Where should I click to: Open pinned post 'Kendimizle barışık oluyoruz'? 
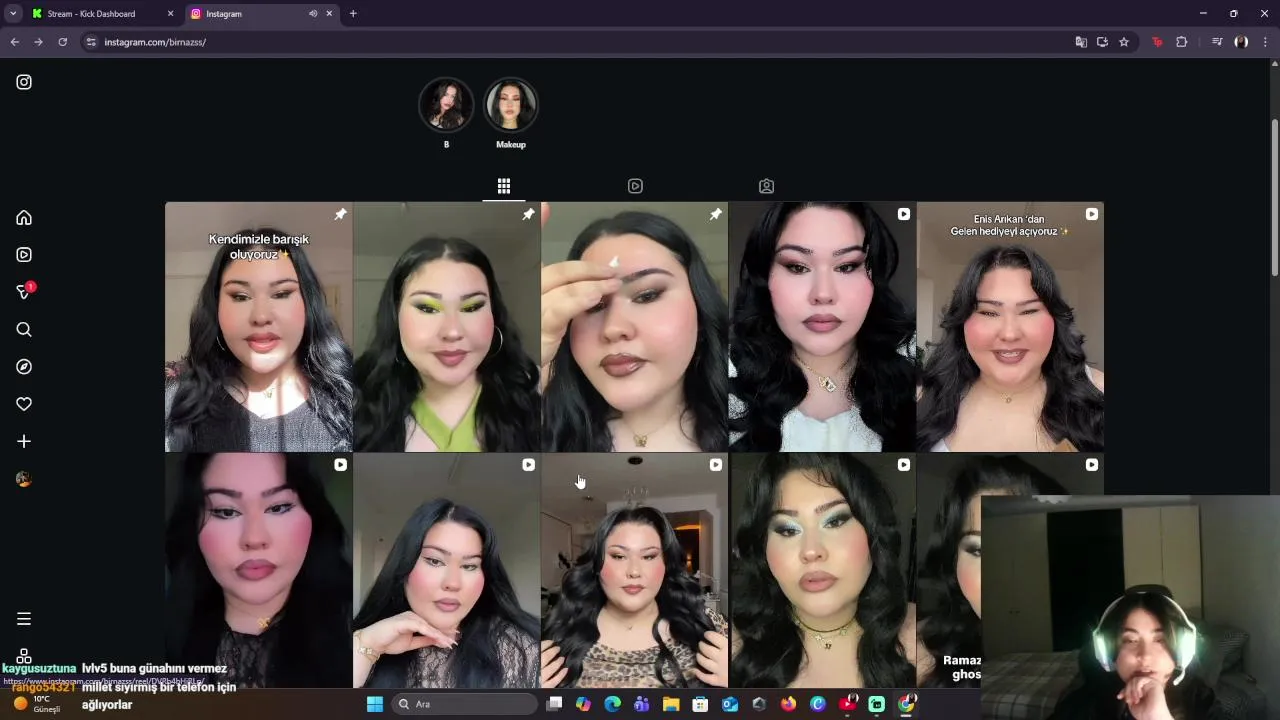(259, 327)
